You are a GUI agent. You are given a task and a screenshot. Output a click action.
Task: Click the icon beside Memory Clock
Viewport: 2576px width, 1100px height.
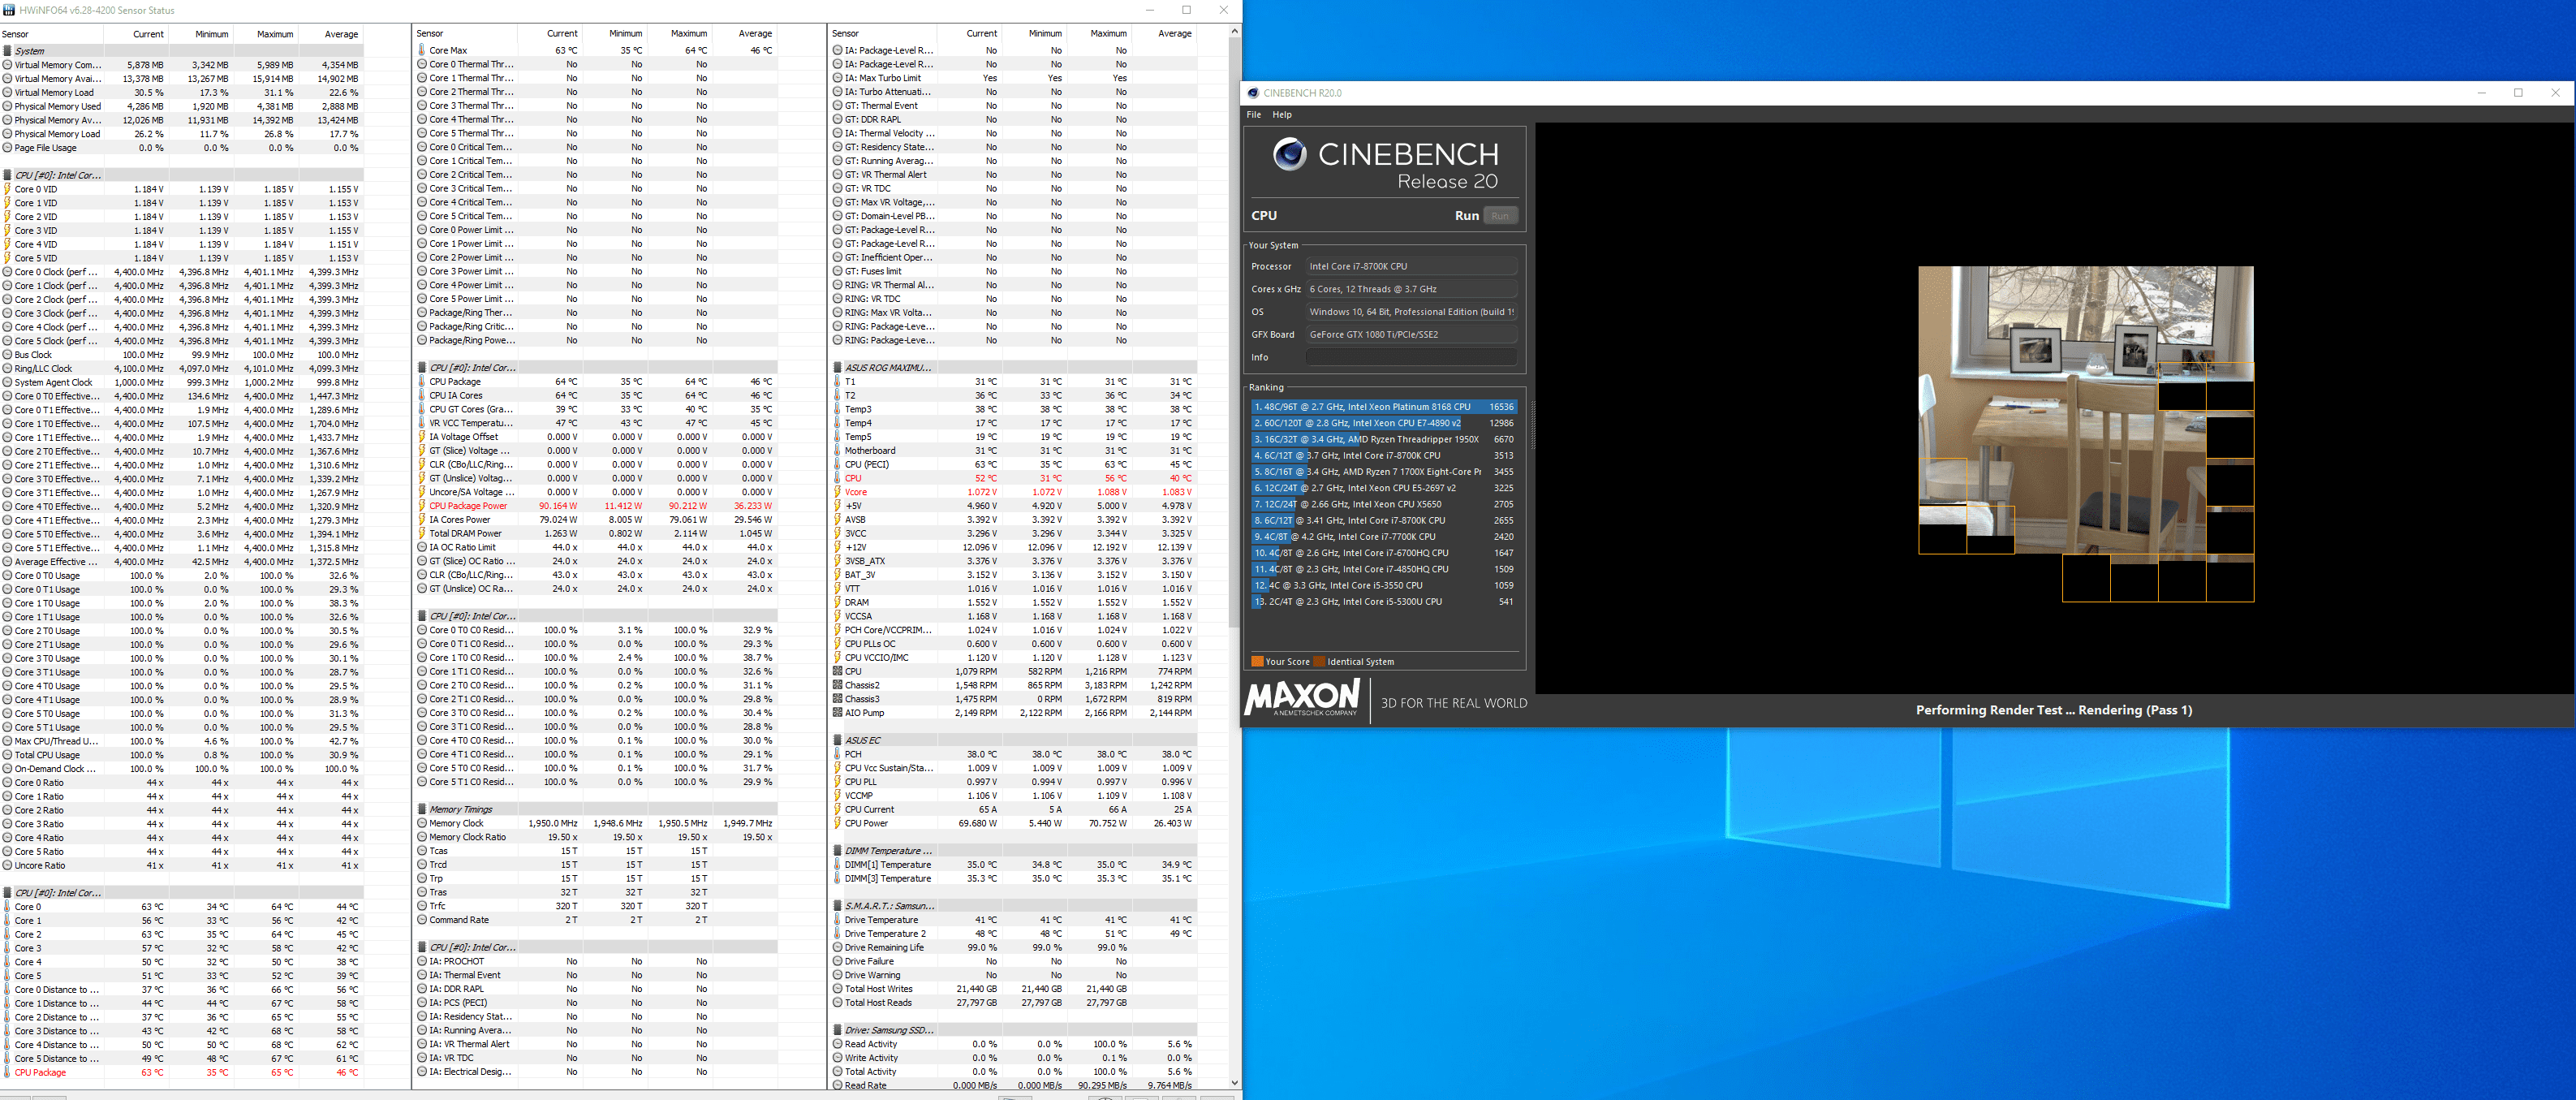point(422,823)
